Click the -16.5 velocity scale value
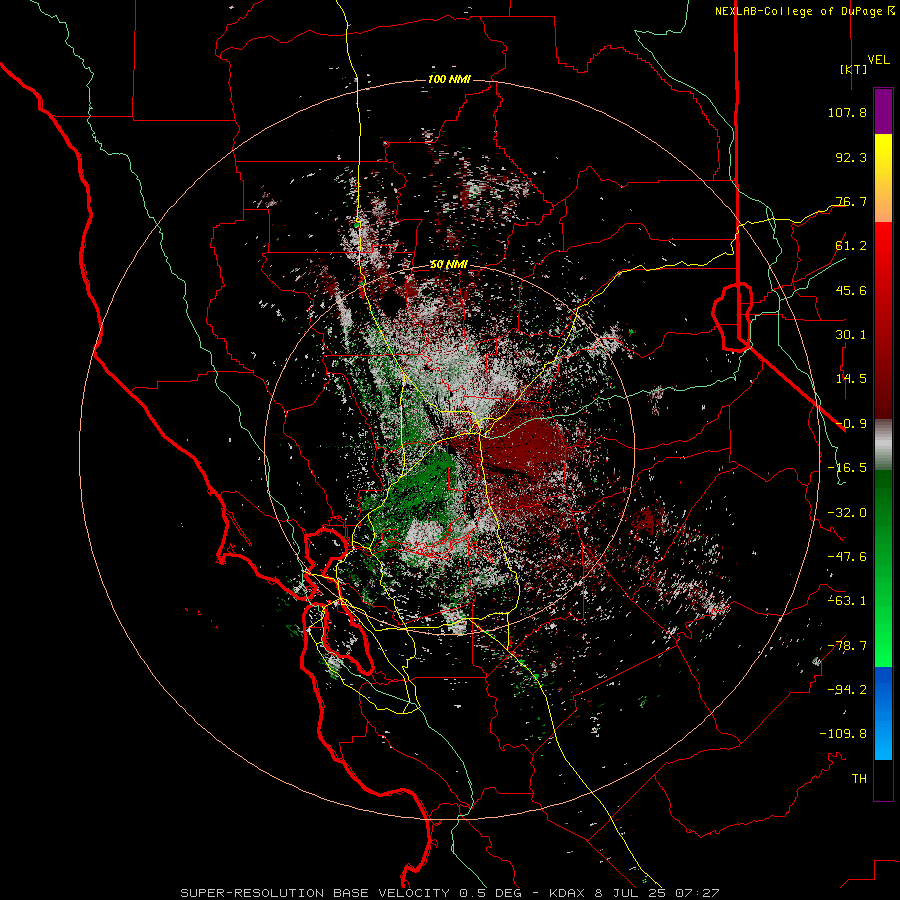 (847, 468)
